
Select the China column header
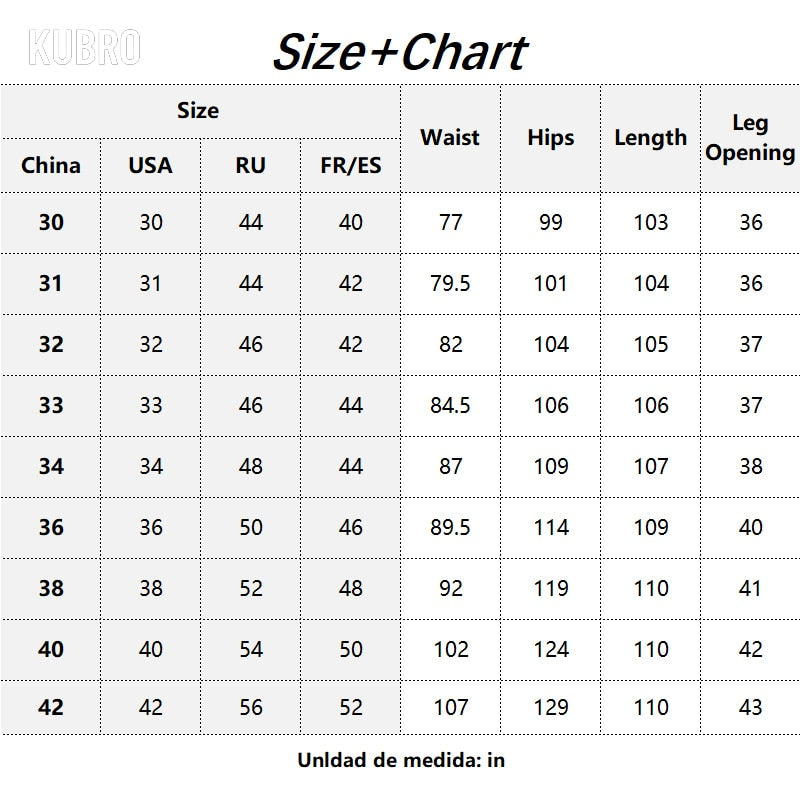[x=51, y=165]
